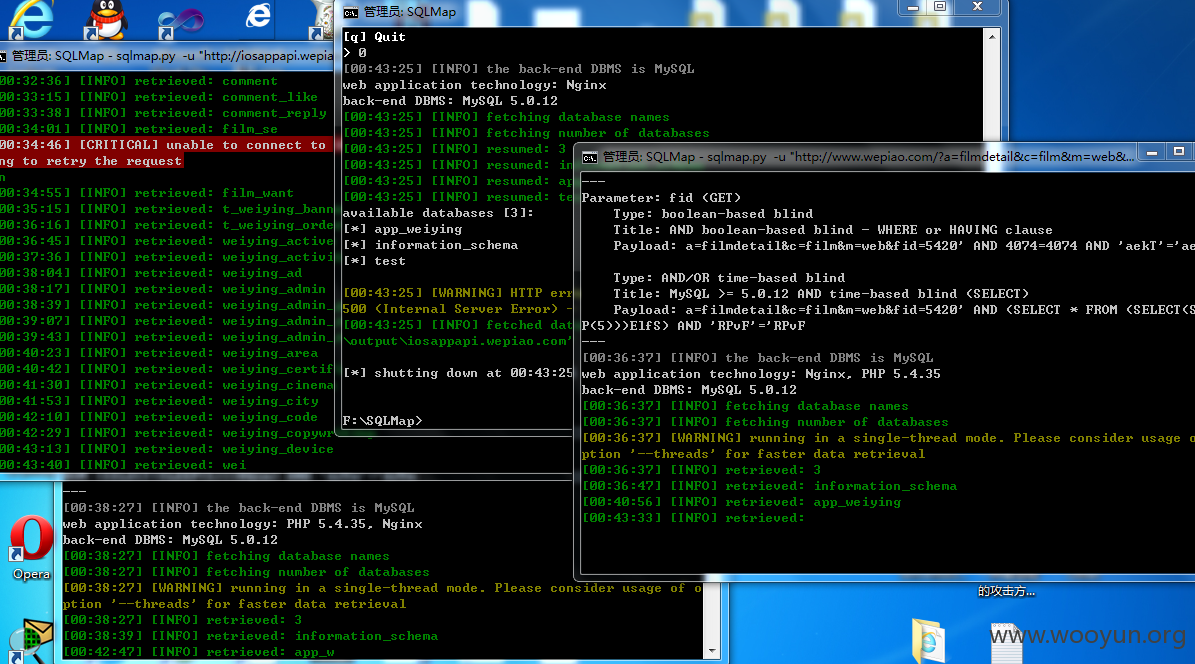Click 'retrieved: weiying_ad' line in left window

point(151,273)
